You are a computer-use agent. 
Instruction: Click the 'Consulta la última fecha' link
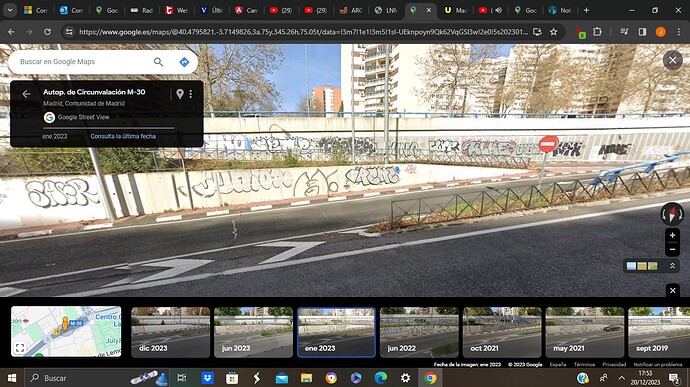point(123,136)
